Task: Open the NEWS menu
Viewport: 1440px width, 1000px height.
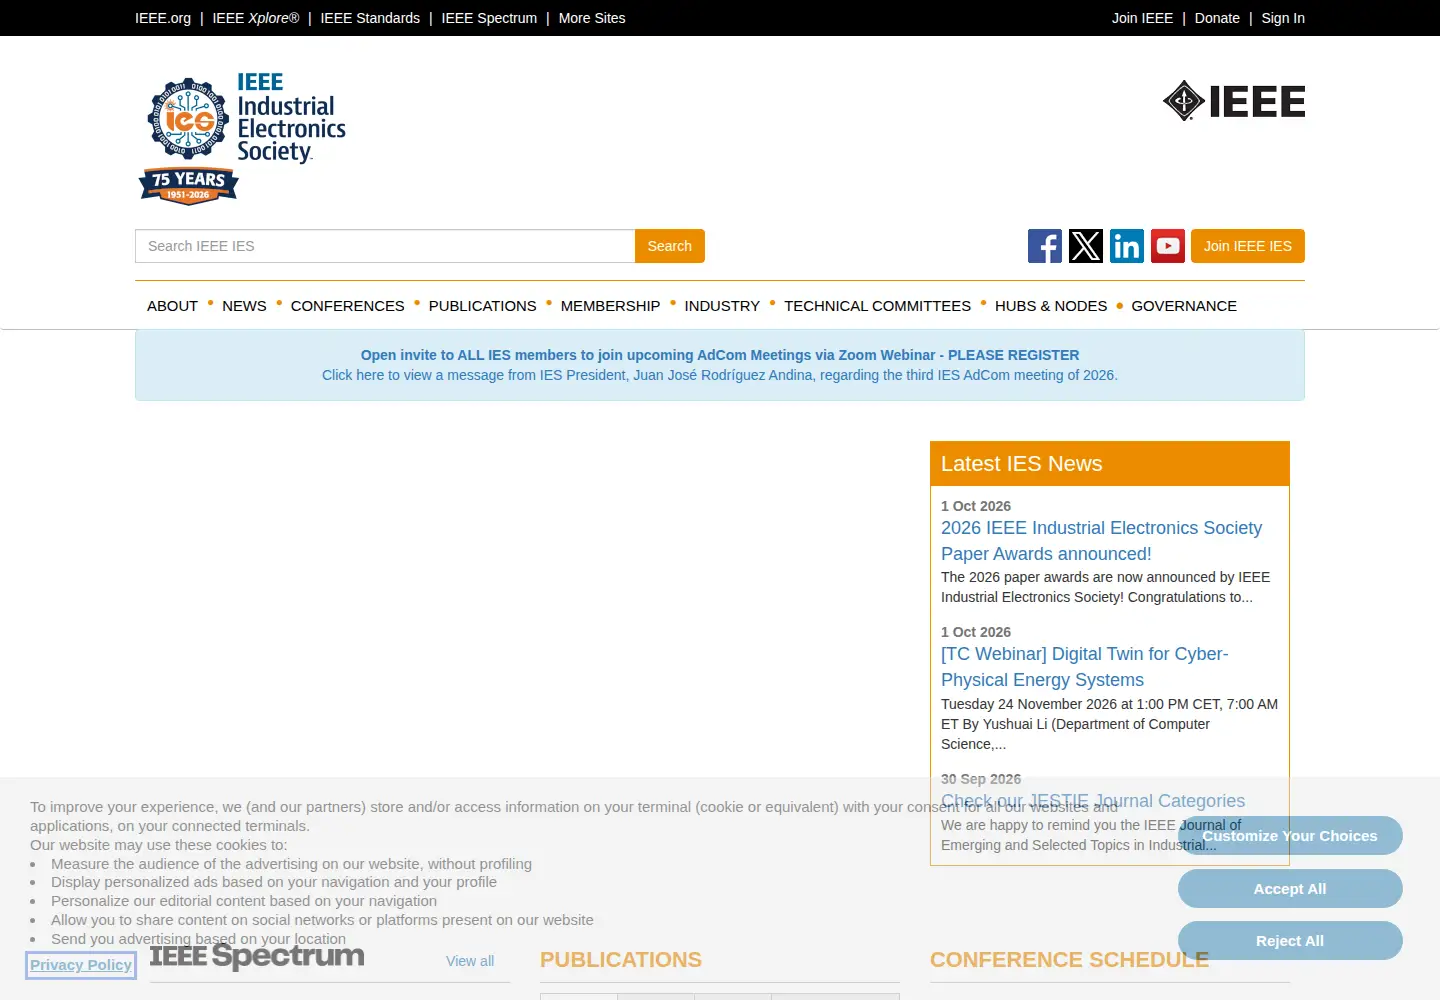Action: coord(244,306)
